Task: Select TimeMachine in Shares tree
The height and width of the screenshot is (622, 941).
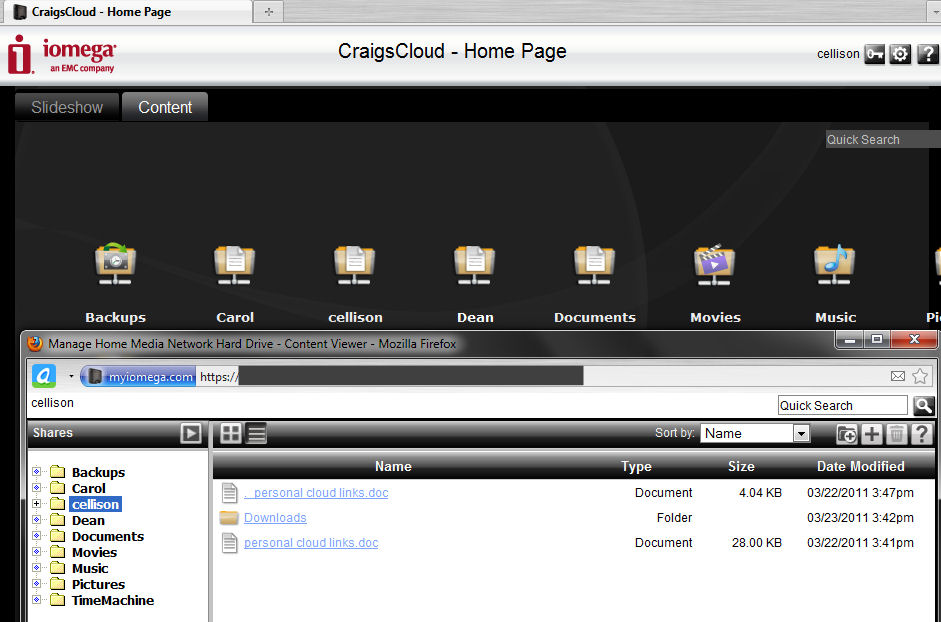Action: click(x=113, y=600)
